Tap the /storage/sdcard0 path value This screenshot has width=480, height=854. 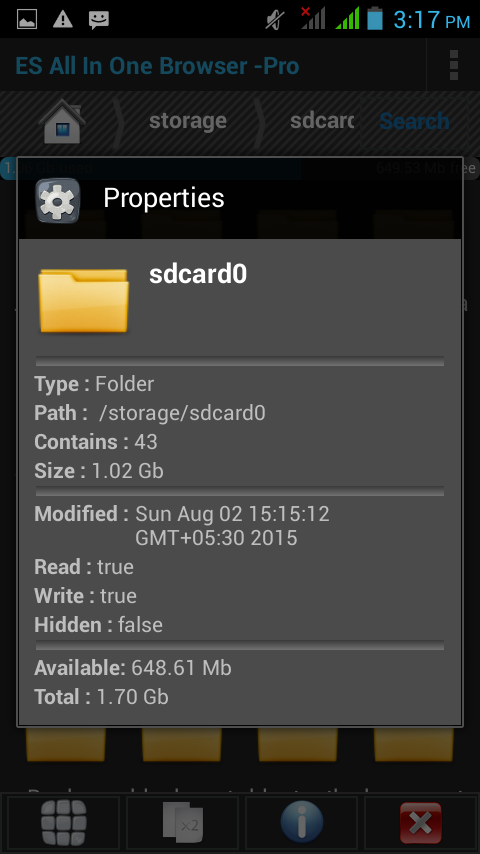[x=182, y=413]
